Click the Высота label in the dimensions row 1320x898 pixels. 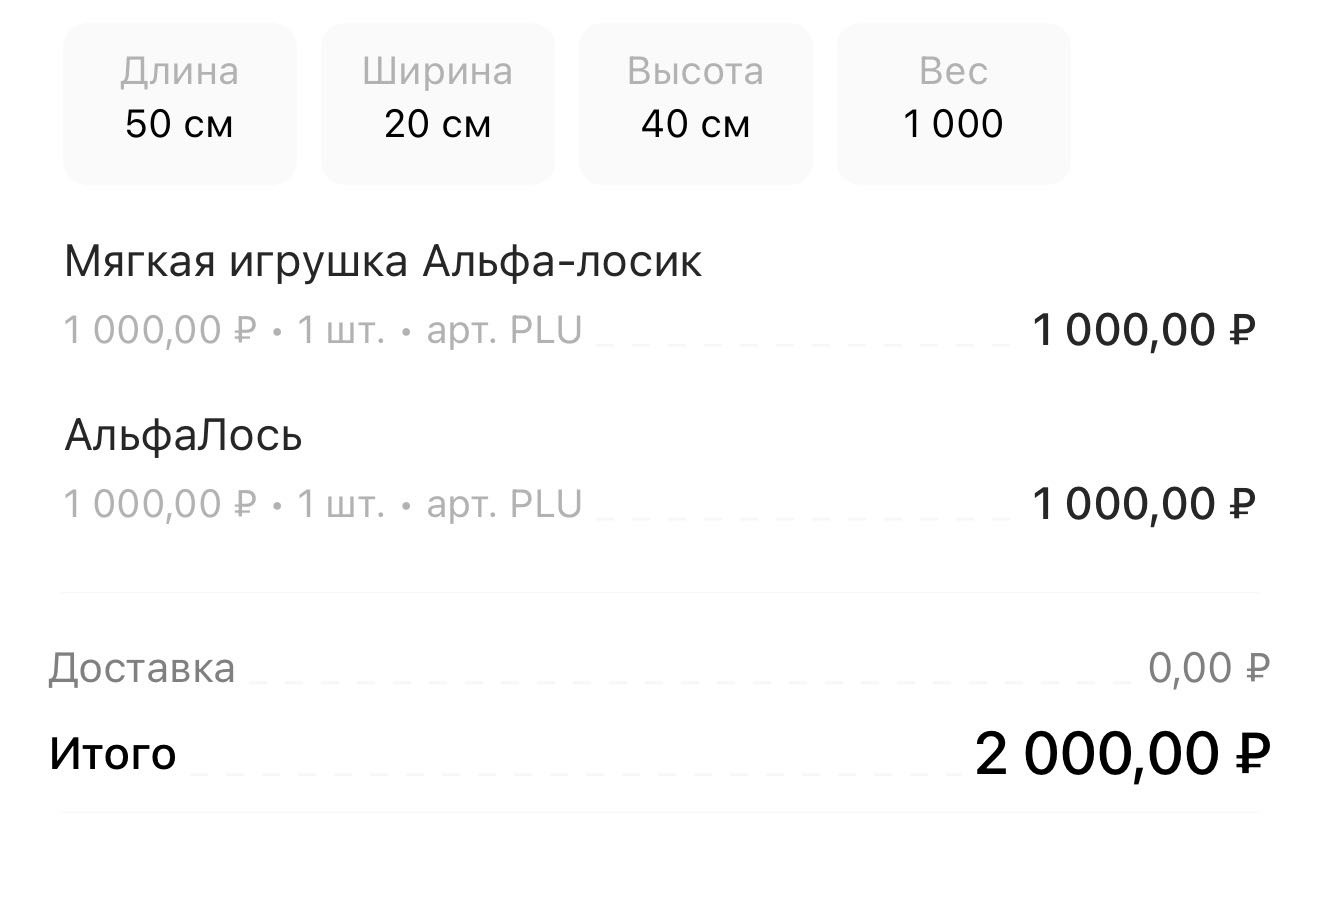tap(695, 72)
